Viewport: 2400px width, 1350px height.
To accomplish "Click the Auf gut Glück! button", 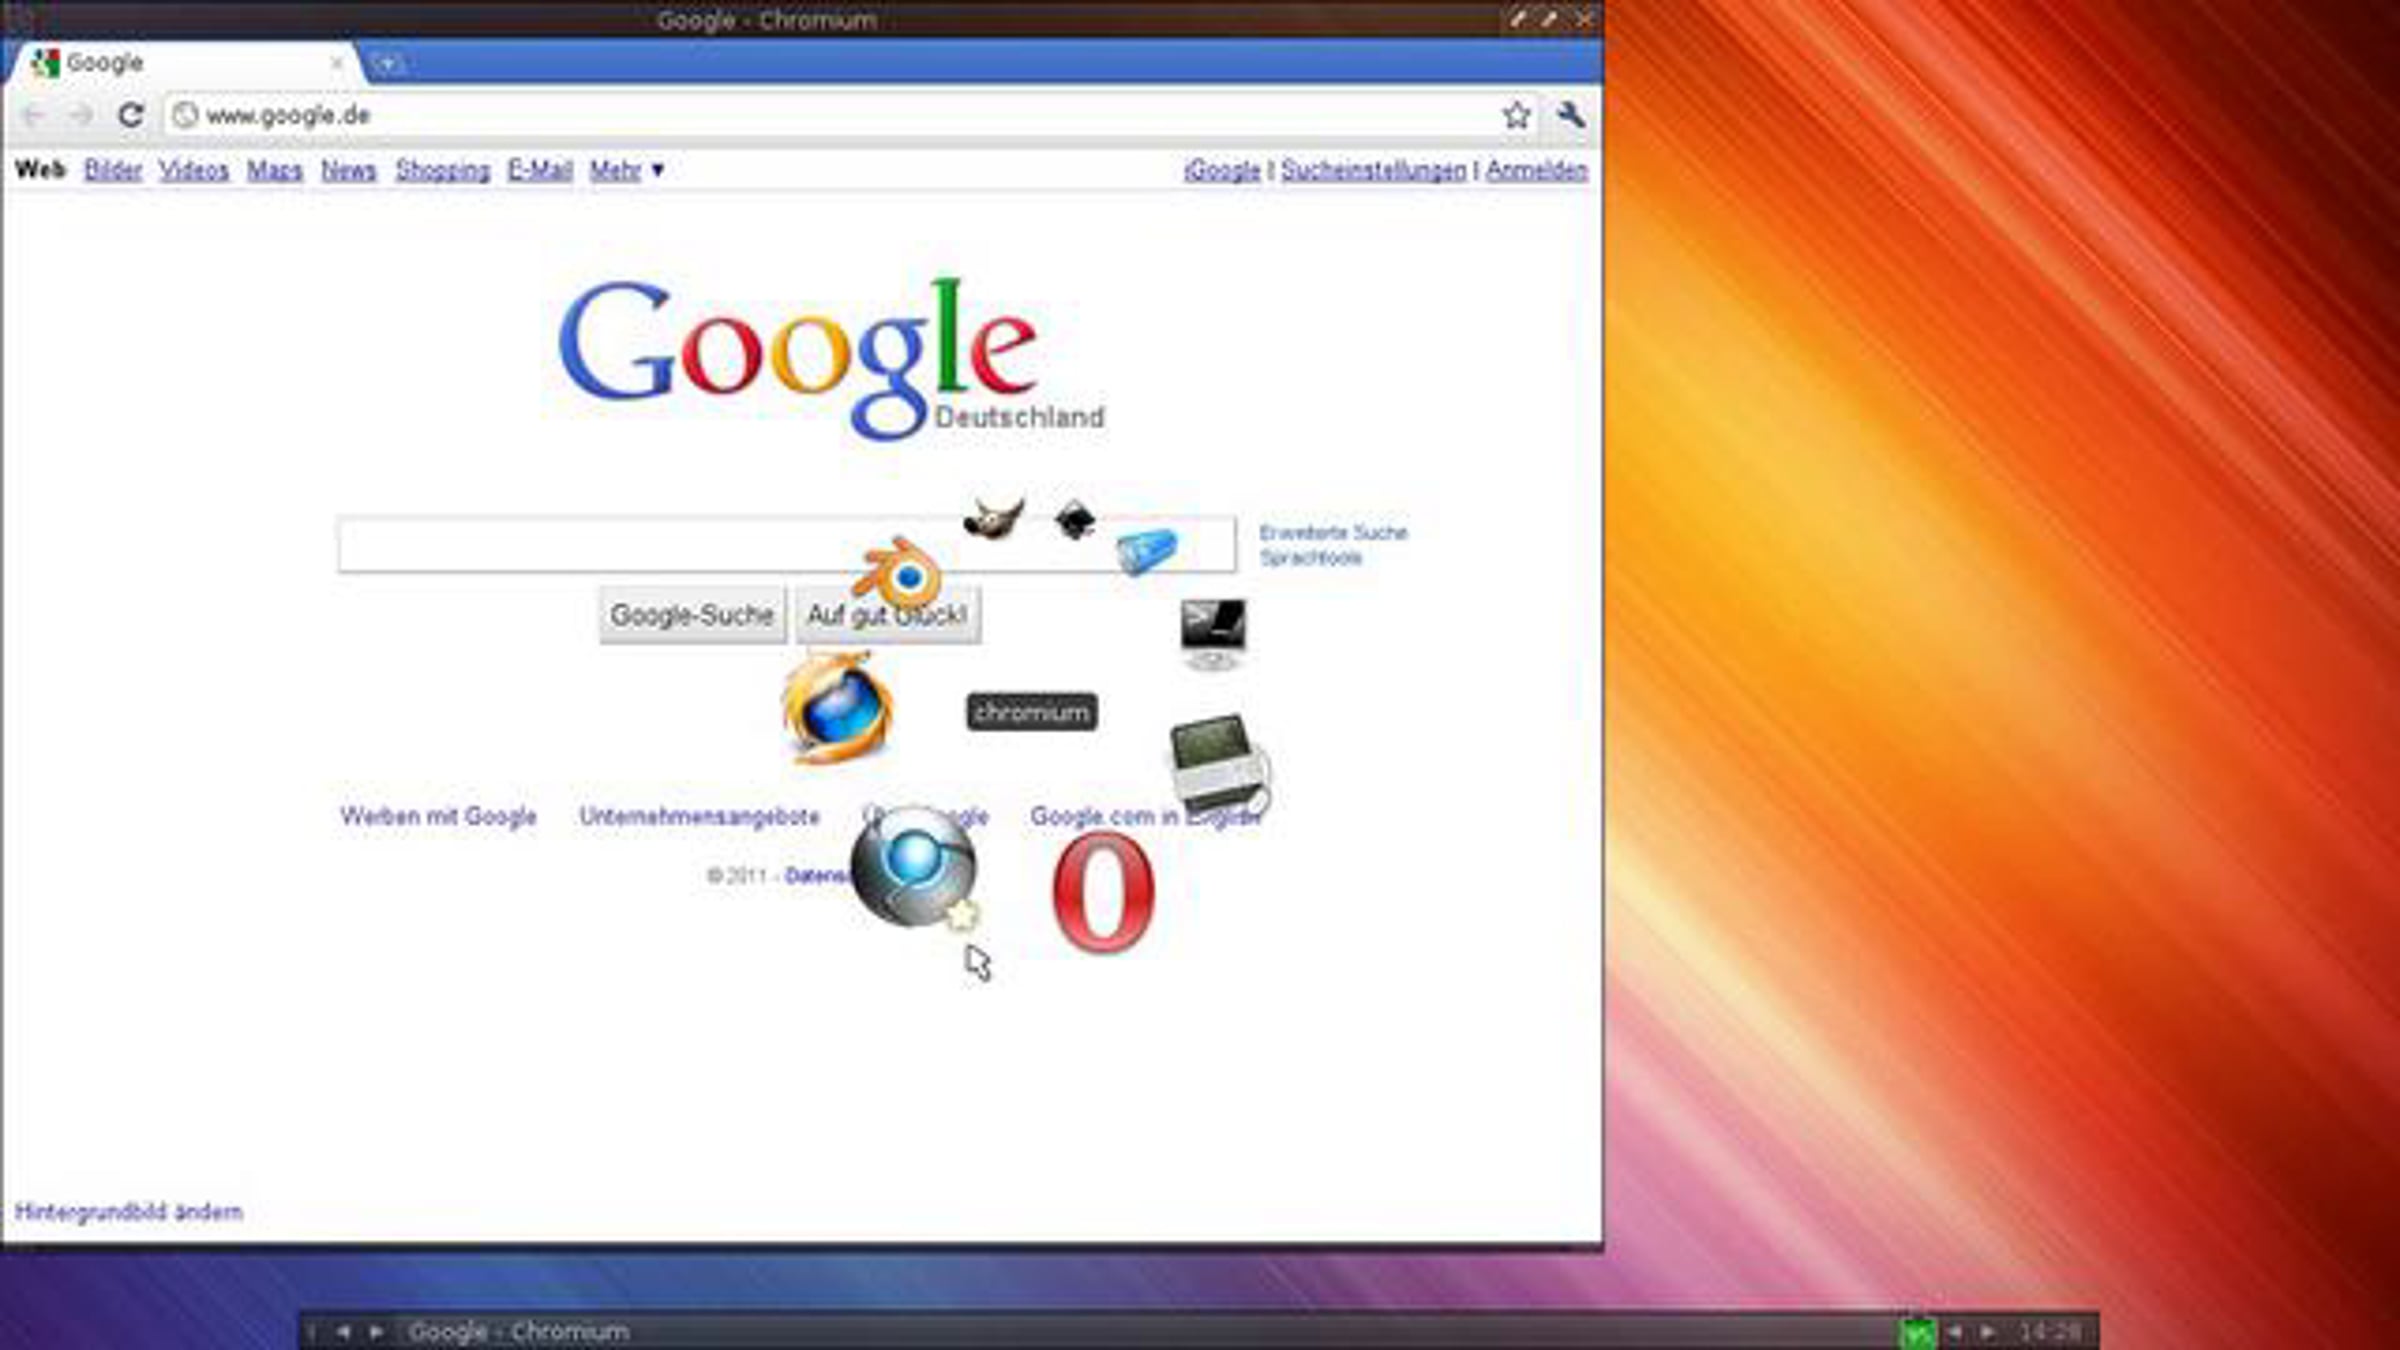I will 888,614.
